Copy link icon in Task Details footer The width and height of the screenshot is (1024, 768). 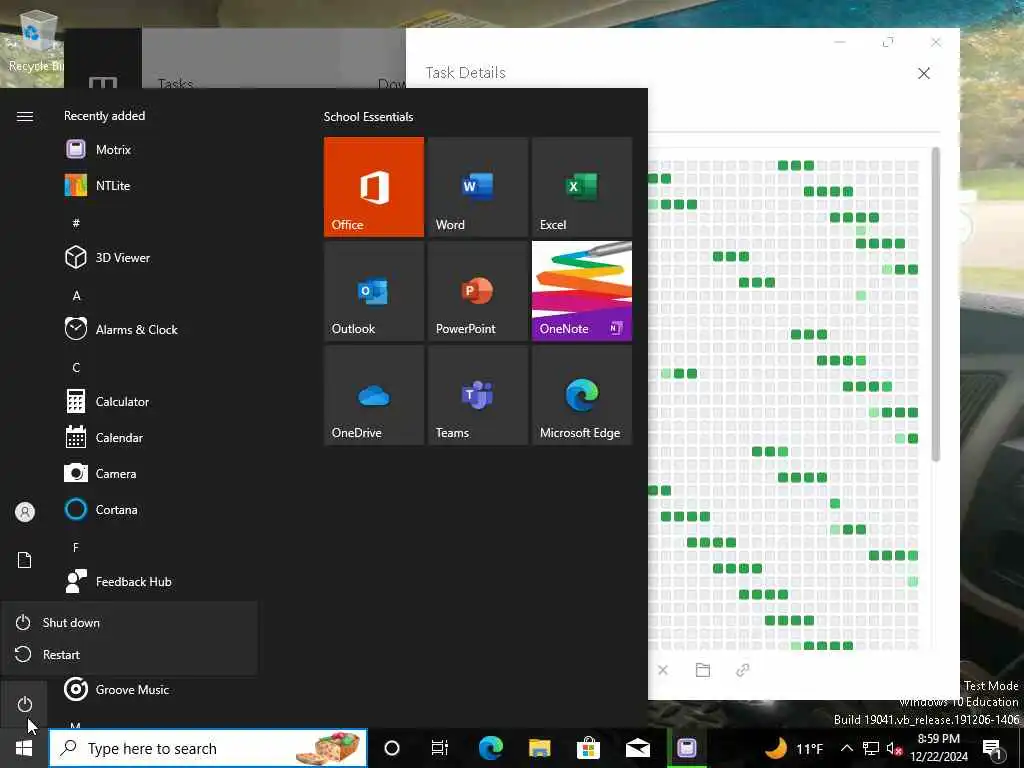743,670
